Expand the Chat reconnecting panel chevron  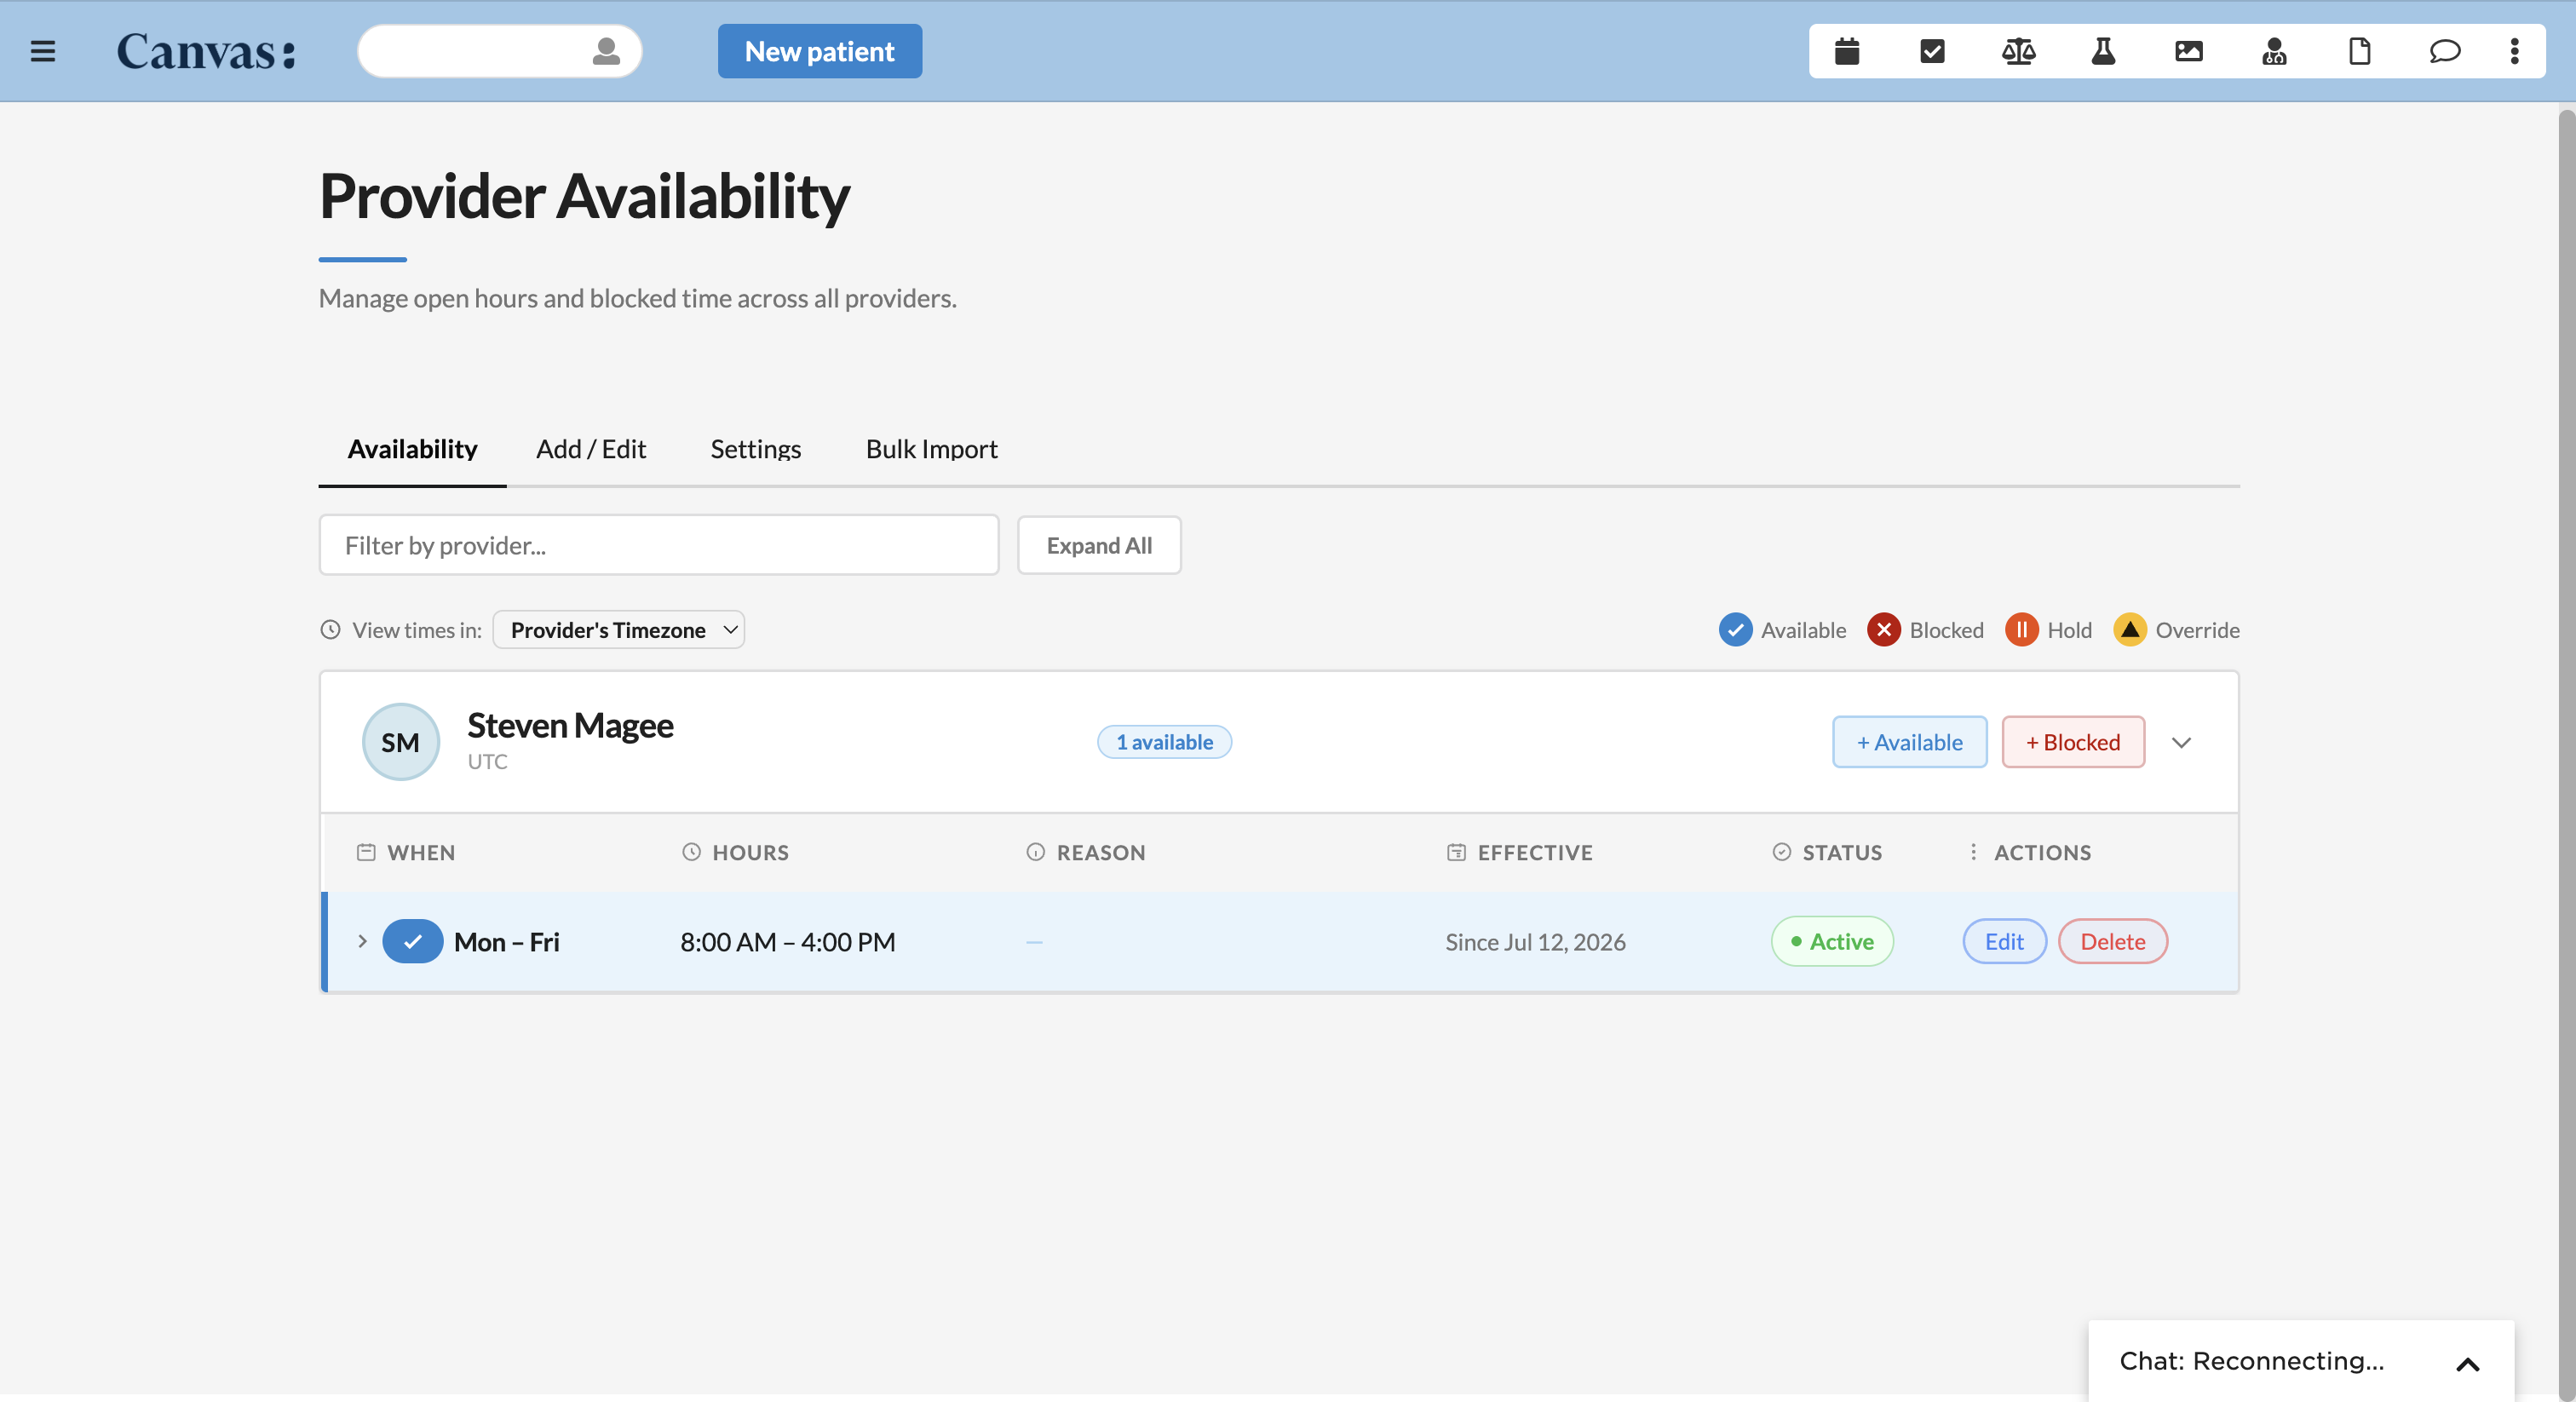pyautogui.click(x=2468, y=1364)
